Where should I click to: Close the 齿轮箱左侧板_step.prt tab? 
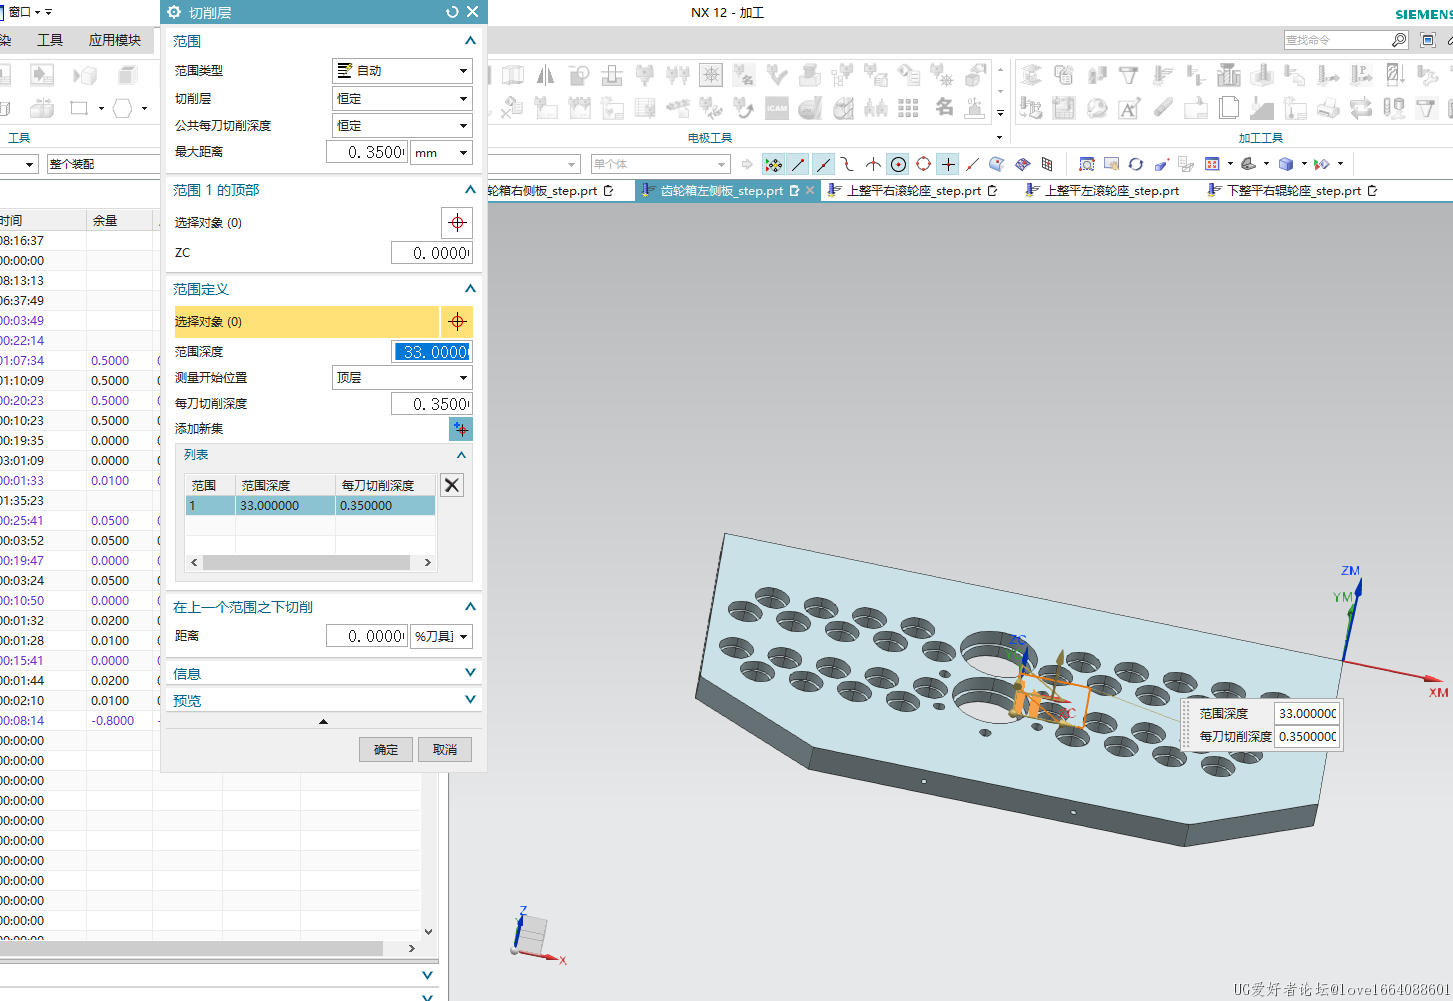[x=810, y=190]
